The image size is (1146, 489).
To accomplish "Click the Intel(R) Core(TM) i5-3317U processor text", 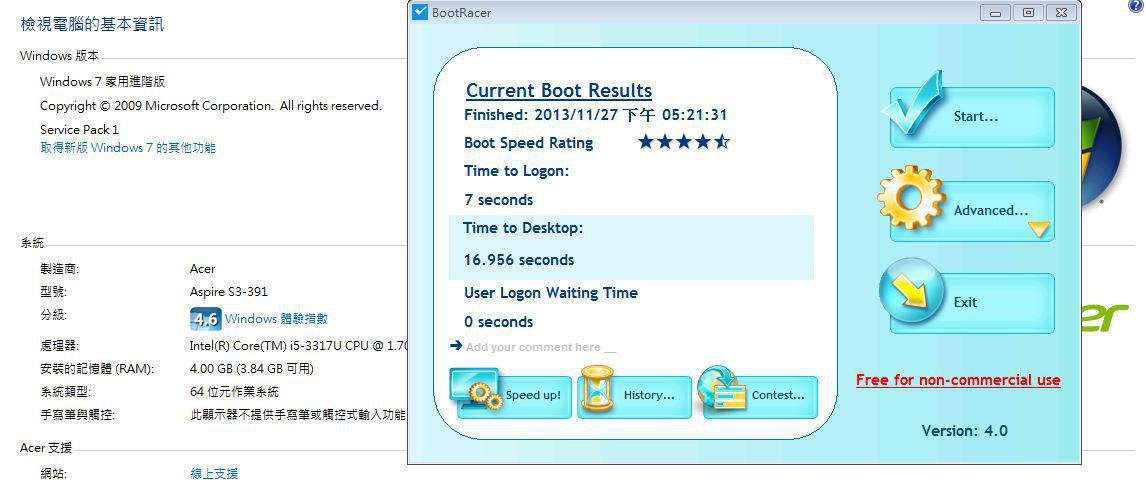I will point(299,345).
